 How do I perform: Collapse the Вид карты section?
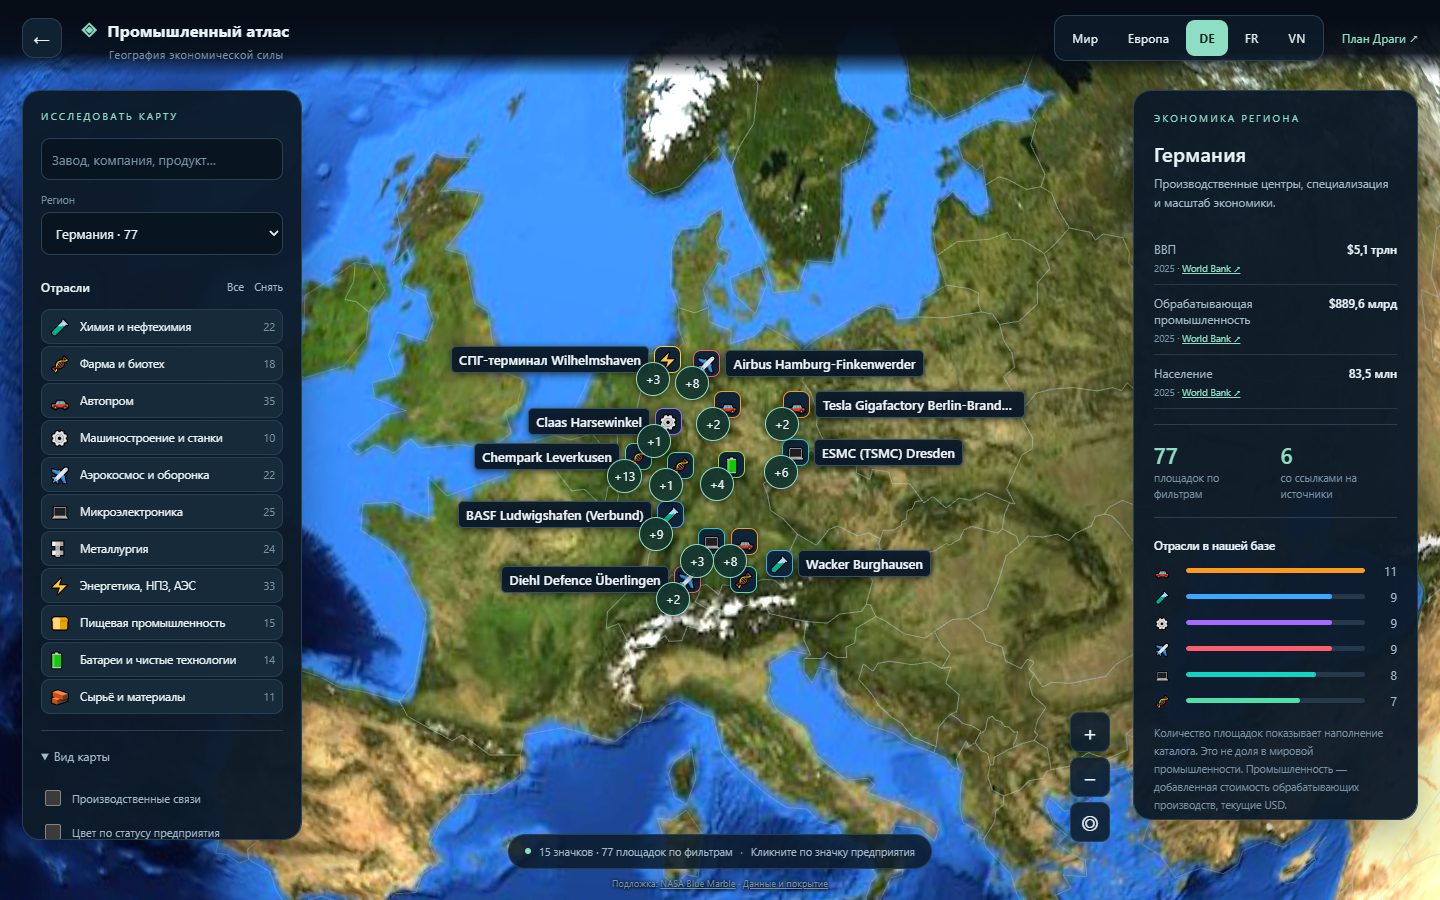(76, 757)
